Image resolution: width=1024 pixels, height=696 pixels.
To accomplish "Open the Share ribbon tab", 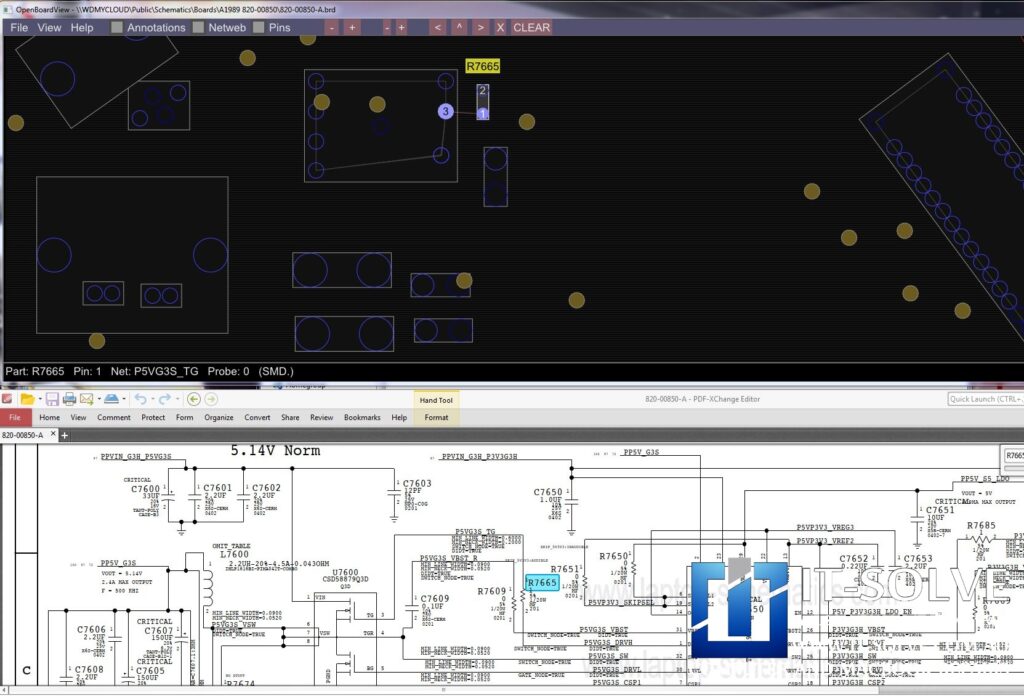I will [290, 417].
